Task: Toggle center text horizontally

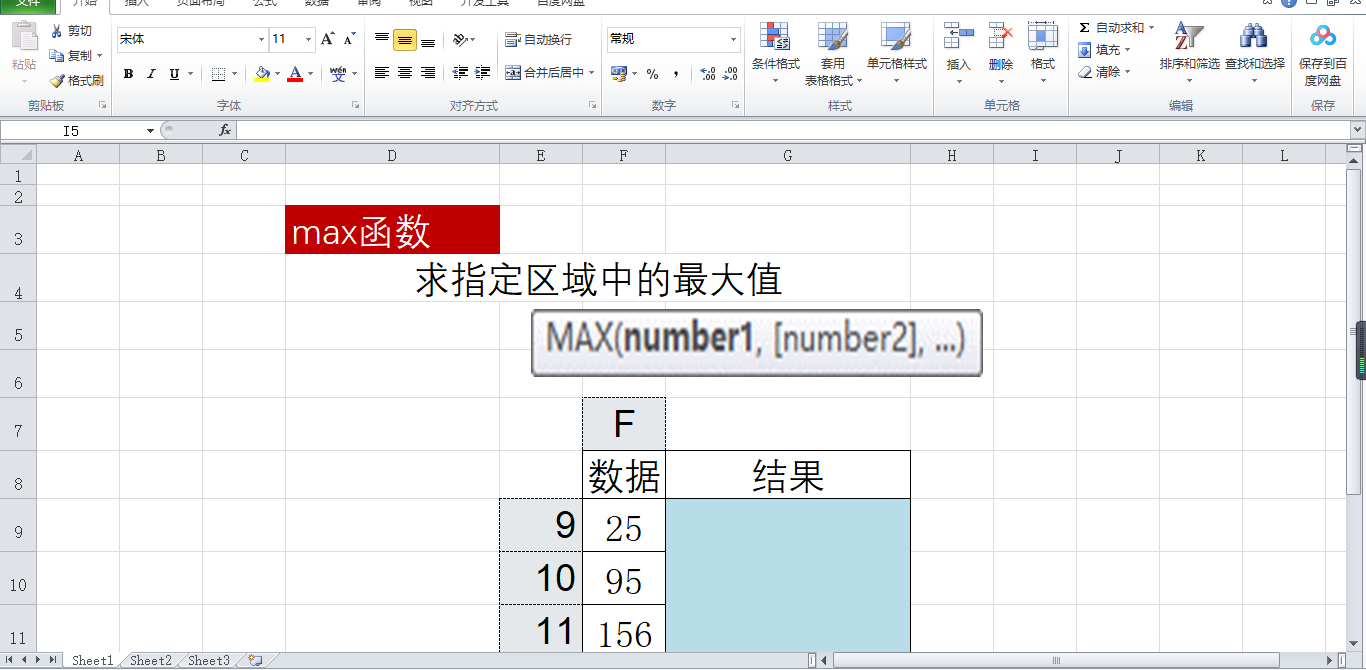Action: (405, 73)
